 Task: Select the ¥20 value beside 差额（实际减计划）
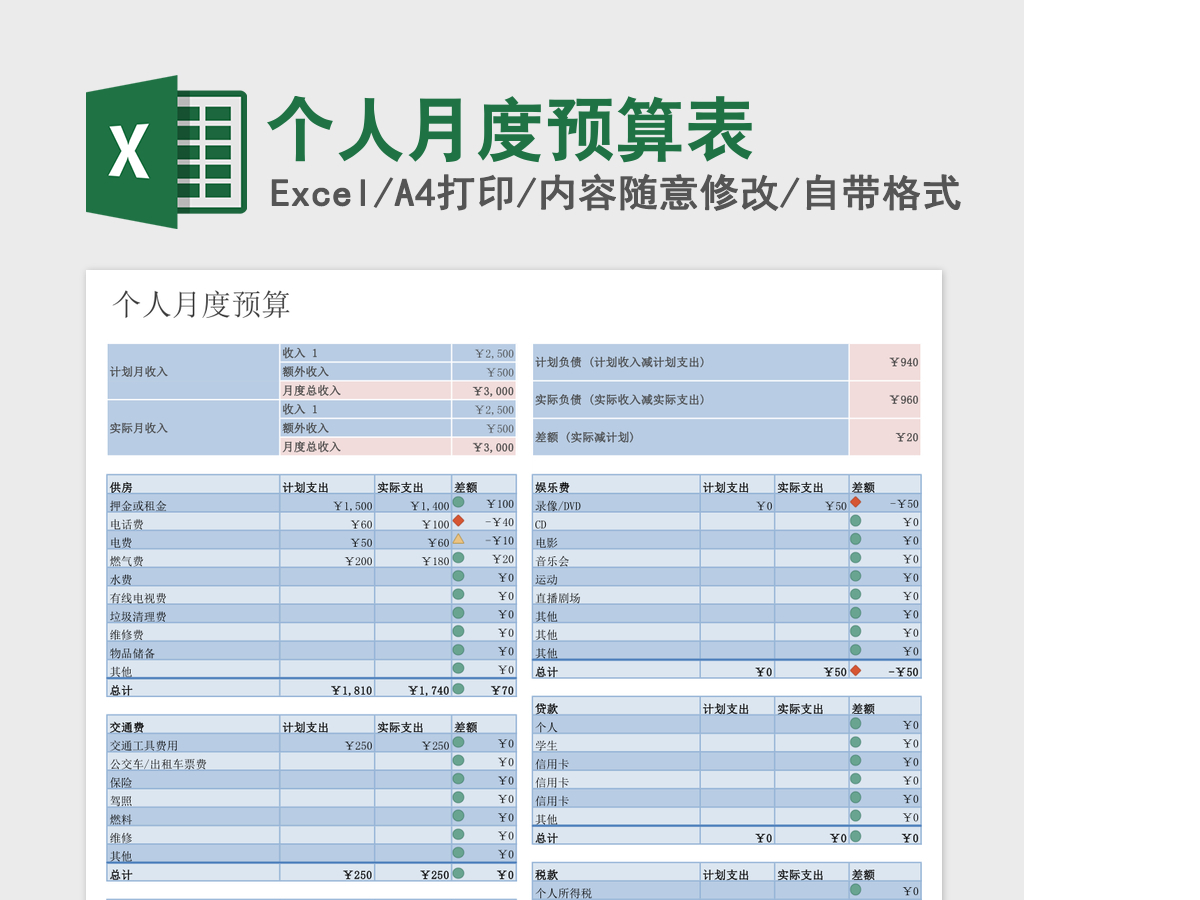click(885, 437)
